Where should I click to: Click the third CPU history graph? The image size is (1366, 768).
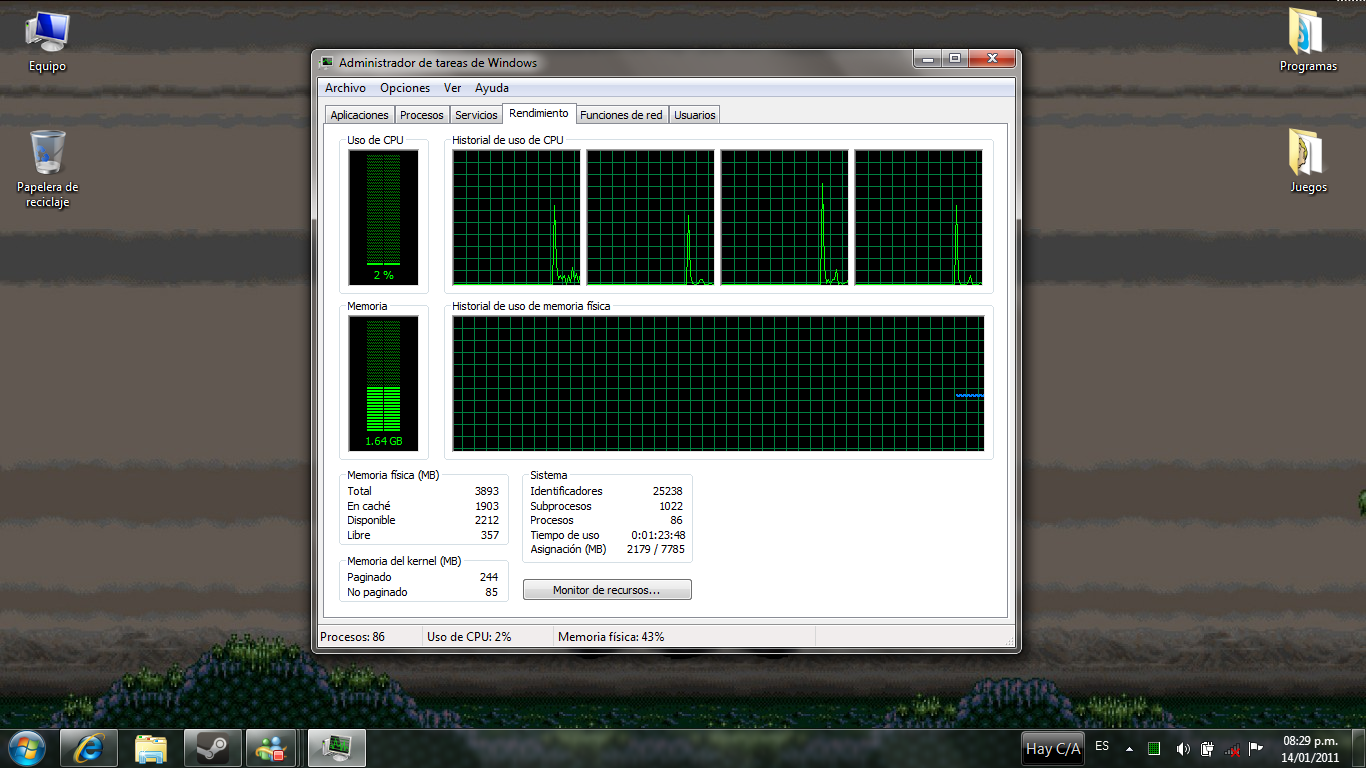(x=784, y=218)
